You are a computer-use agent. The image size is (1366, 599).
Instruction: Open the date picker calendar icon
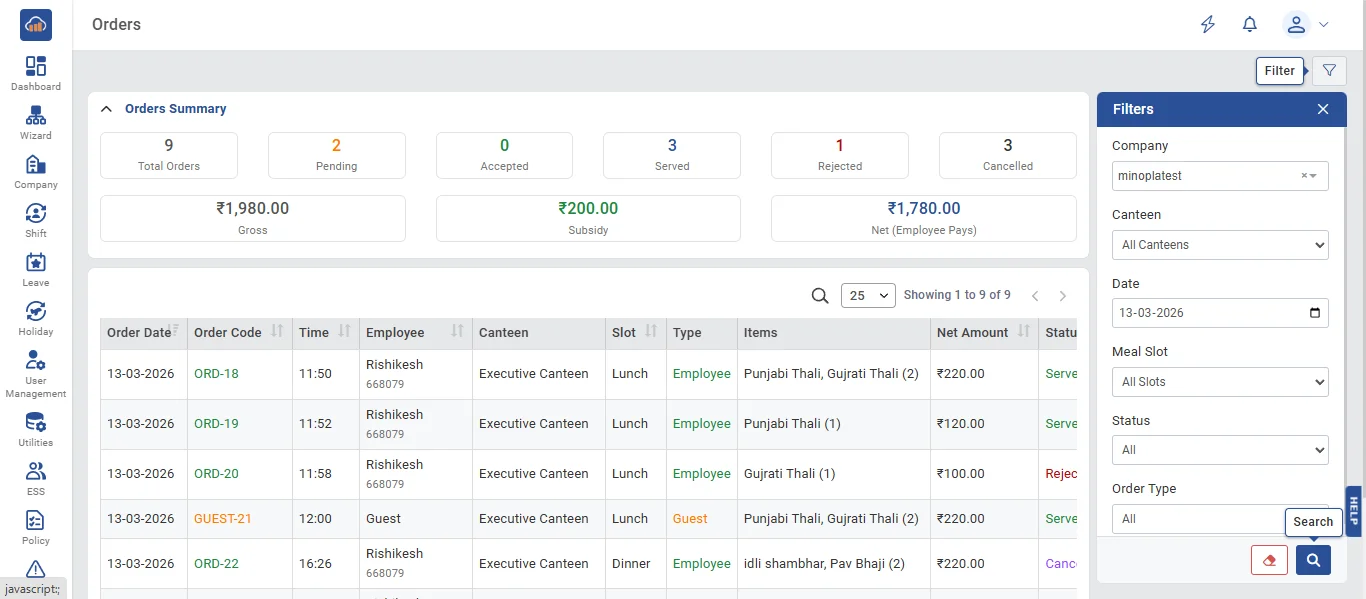click(1315, 313)
